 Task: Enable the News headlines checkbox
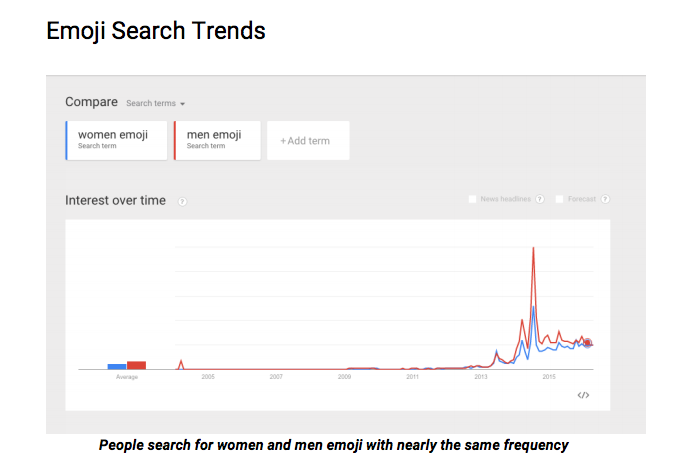click(x=473, y=199)
